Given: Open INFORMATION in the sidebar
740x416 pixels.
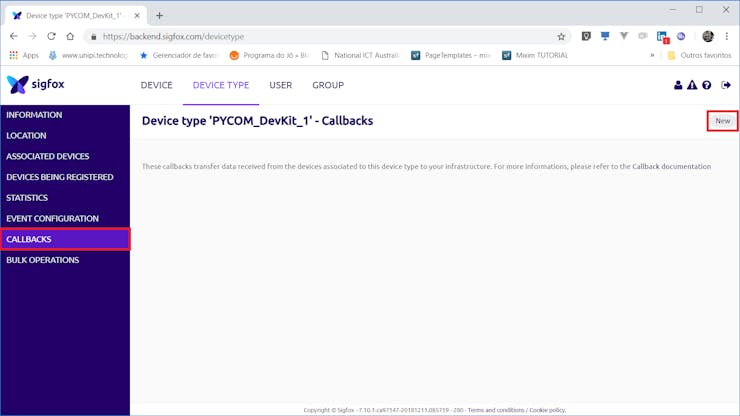Looking at the screenshot, I should (x=65, y=115).
